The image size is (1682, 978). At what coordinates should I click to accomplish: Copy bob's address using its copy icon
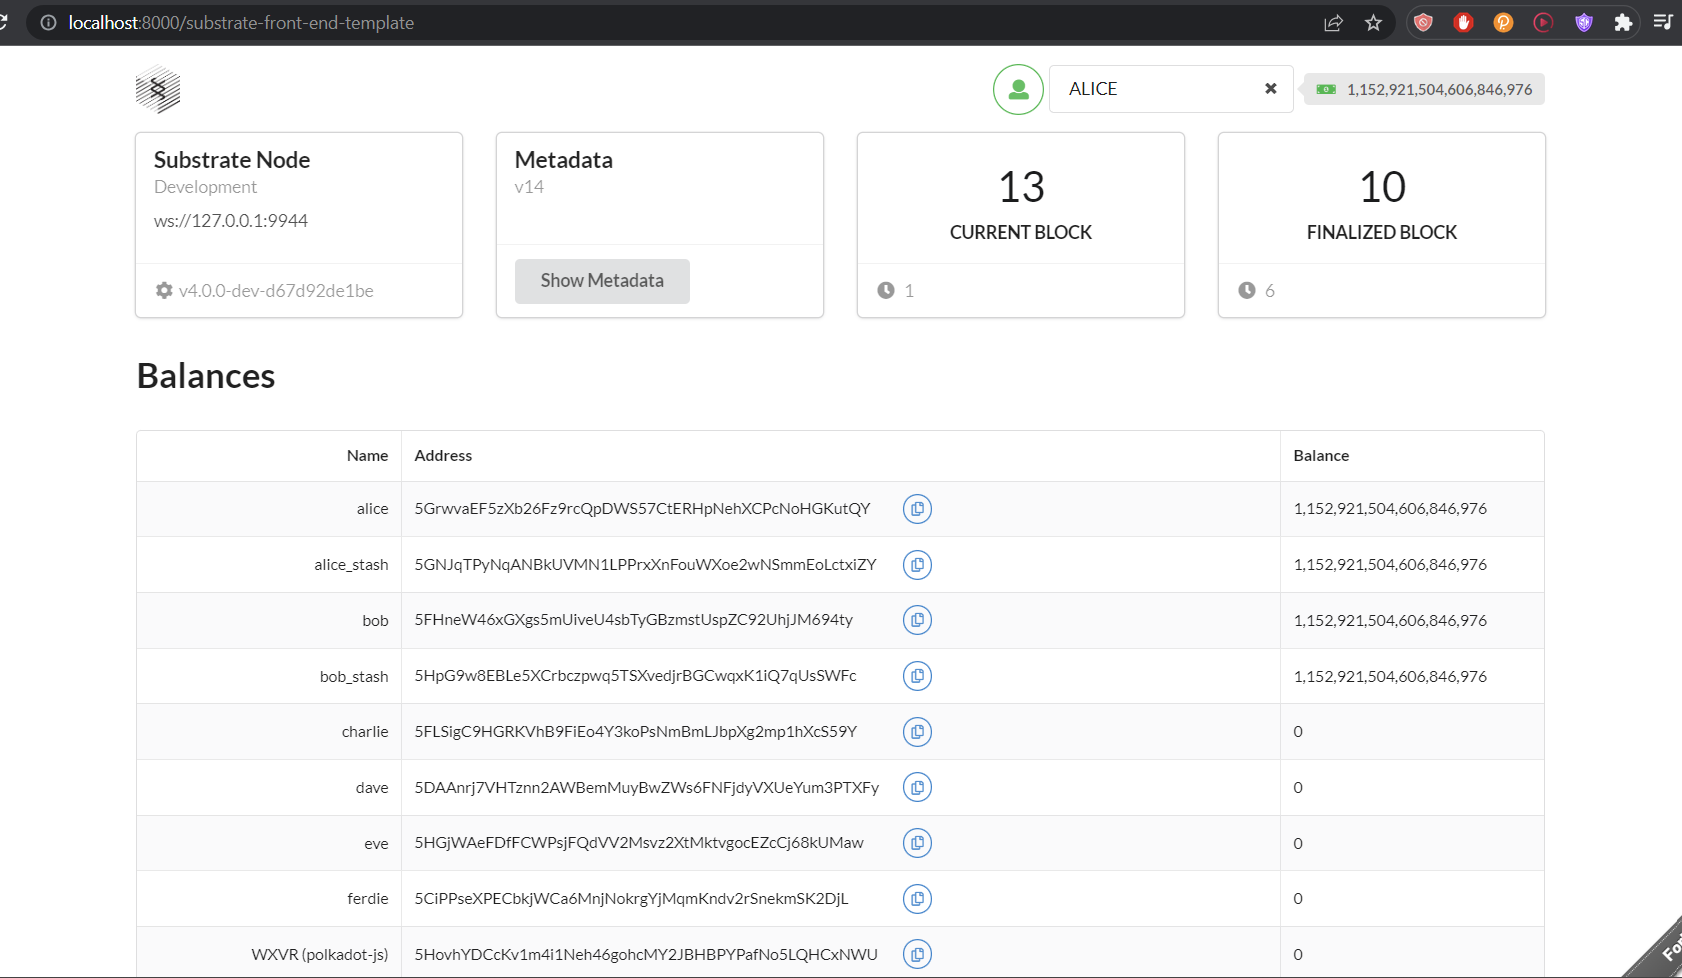tap(917, 620)
